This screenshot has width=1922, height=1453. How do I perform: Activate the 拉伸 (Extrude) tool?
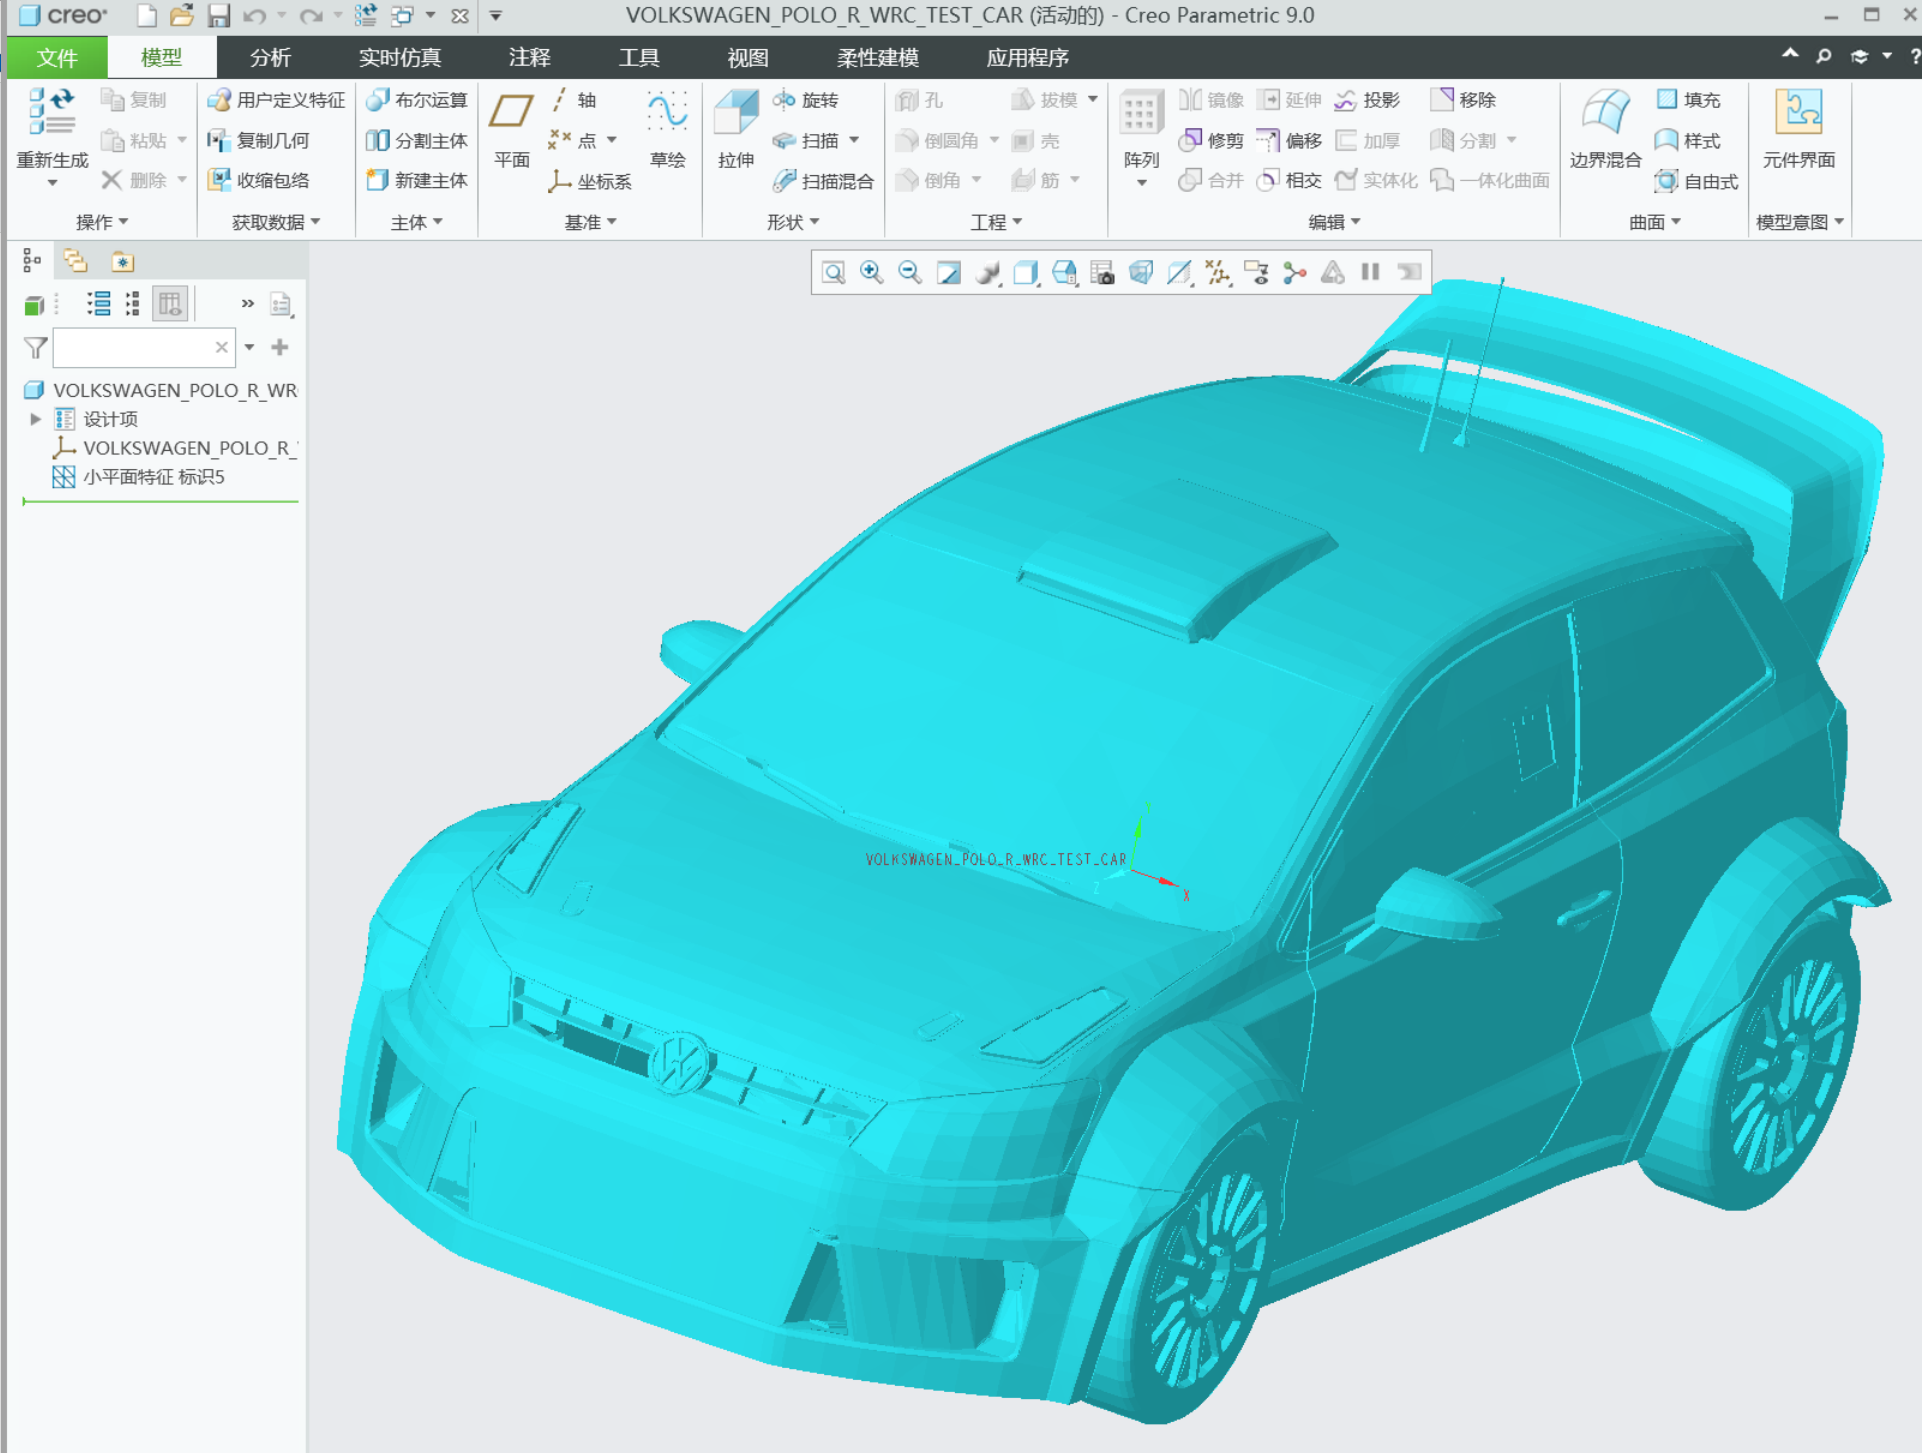pos(736,128)
